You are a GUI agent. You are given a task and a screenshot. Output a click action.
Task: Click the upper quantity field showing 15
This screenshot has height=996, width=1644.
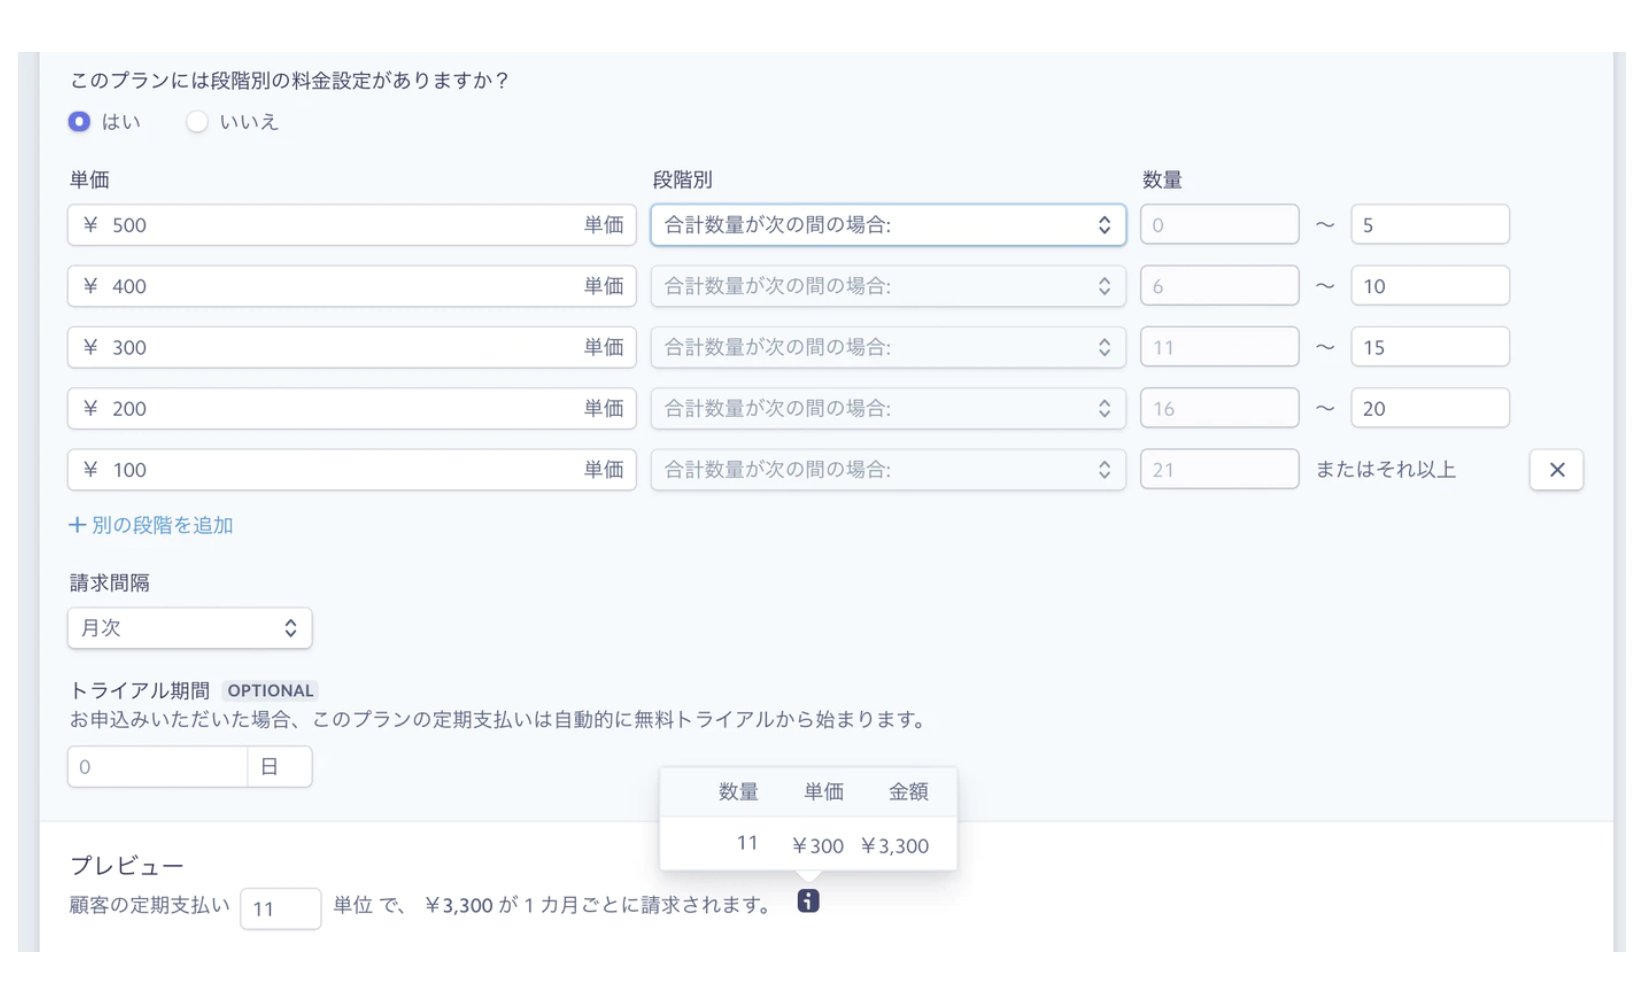click(1430, 347)
